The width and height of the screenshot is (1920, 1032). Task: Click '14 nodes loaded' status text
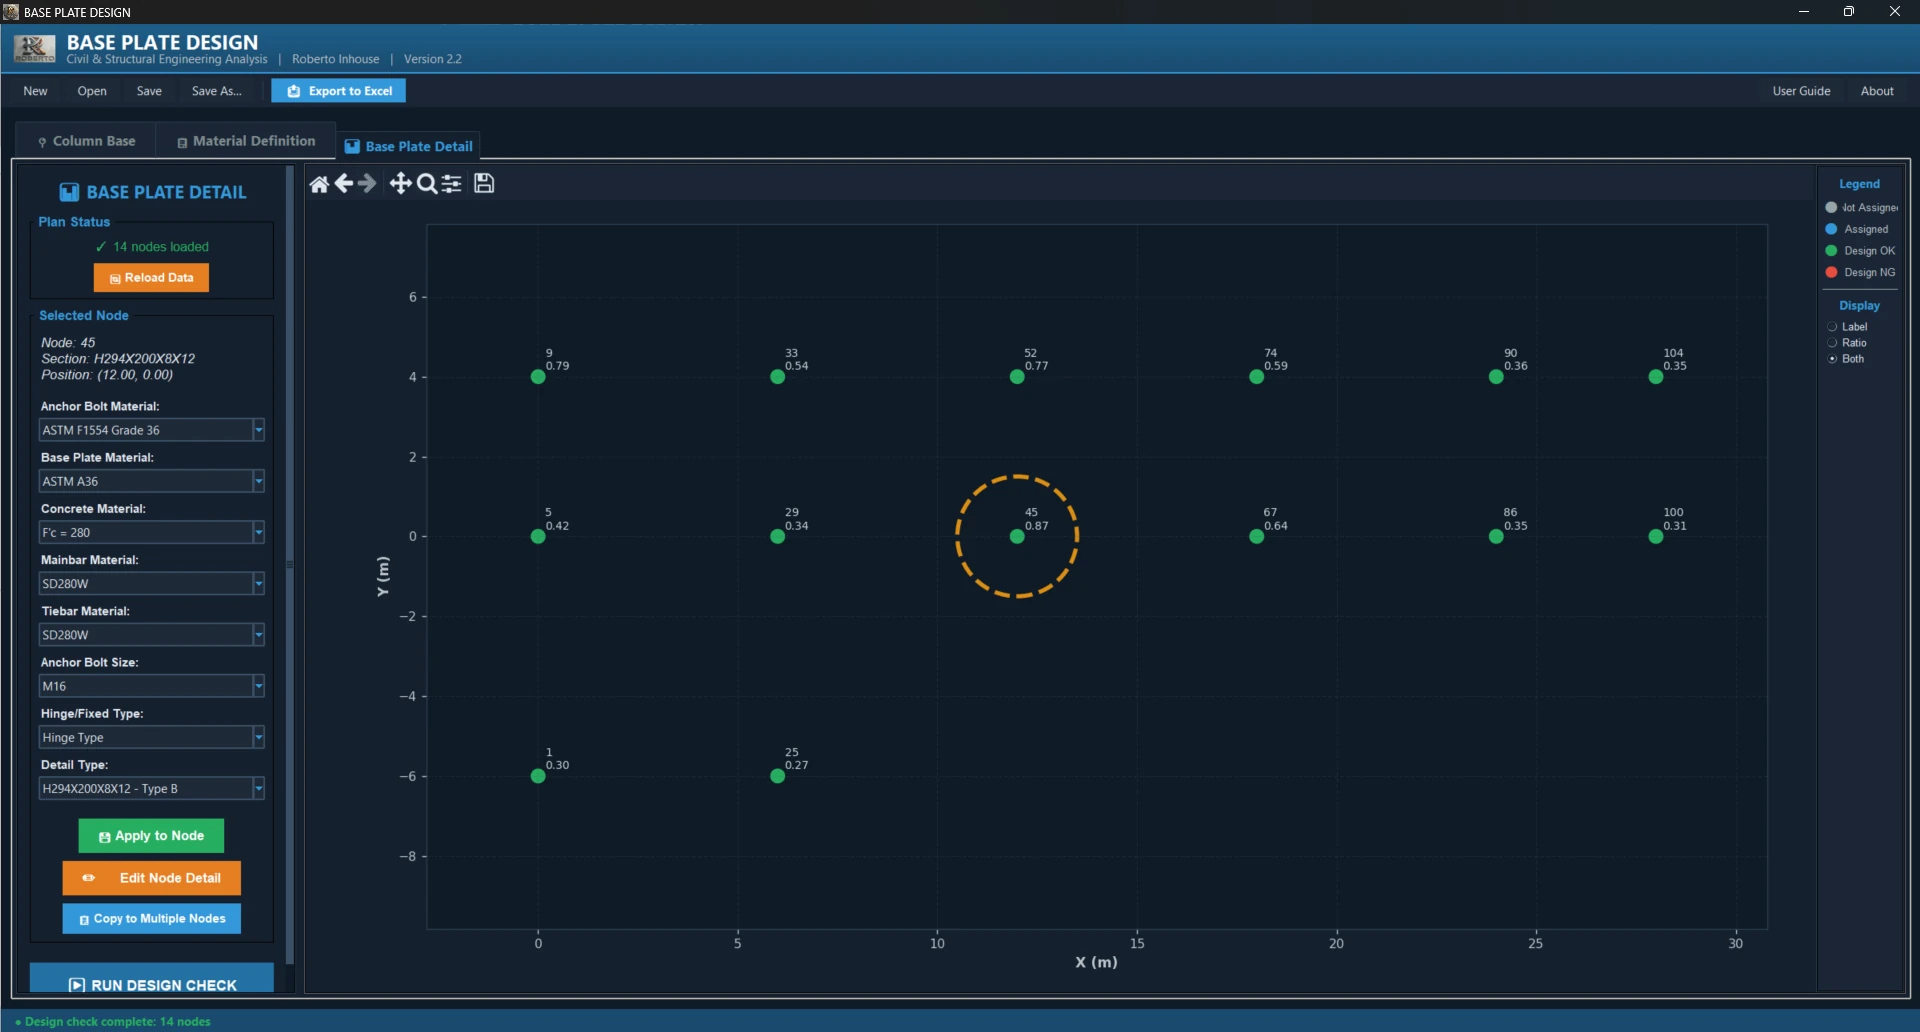[160, 247]
